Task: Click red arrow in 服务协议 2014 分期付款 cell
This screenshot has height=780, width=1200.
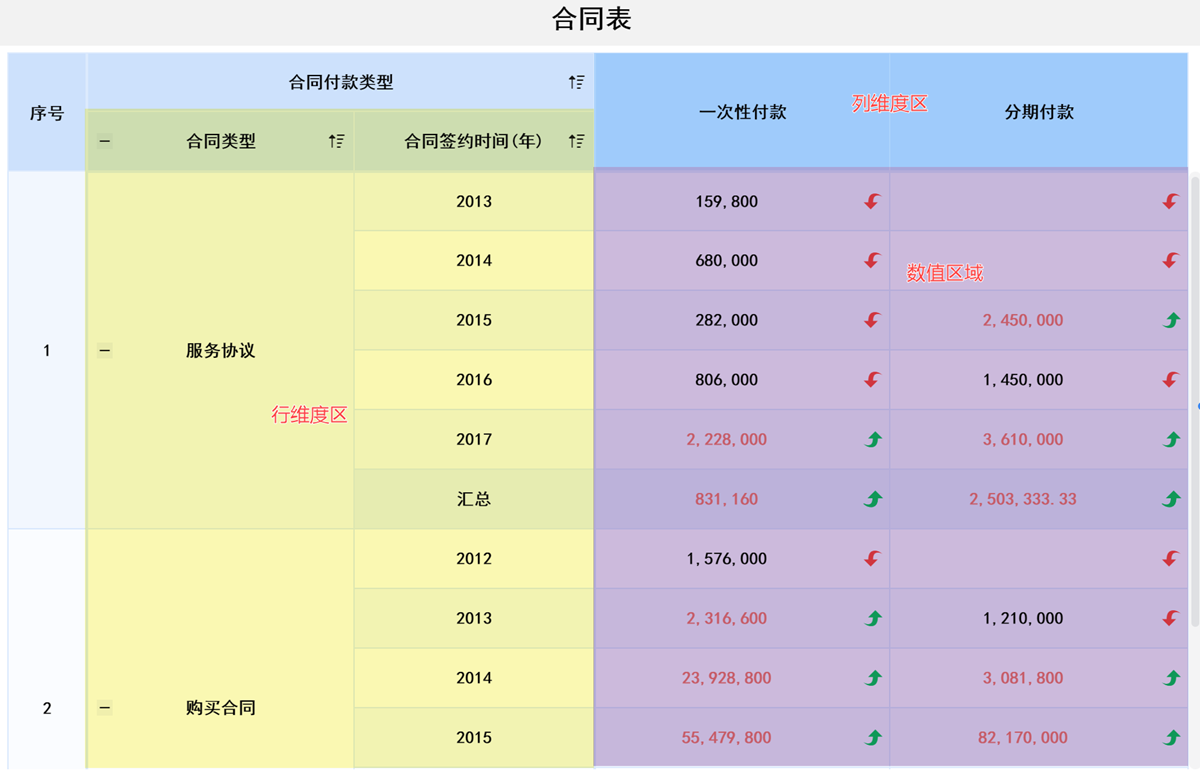Action: pyautogui.click(x=1171, y=260)
